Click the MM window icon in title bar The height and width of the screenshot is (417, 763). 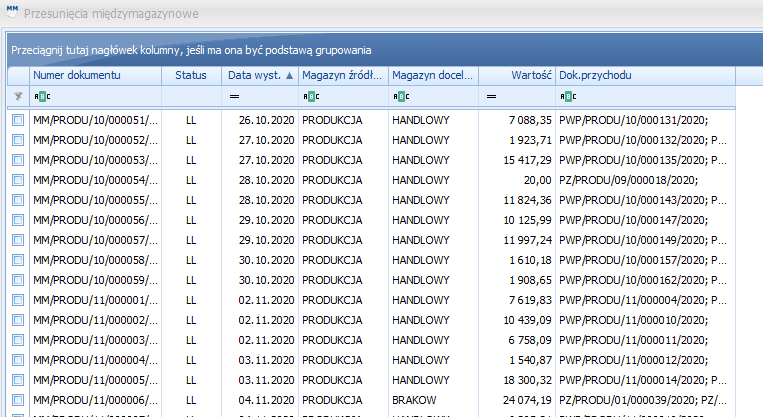pos(12,12)
